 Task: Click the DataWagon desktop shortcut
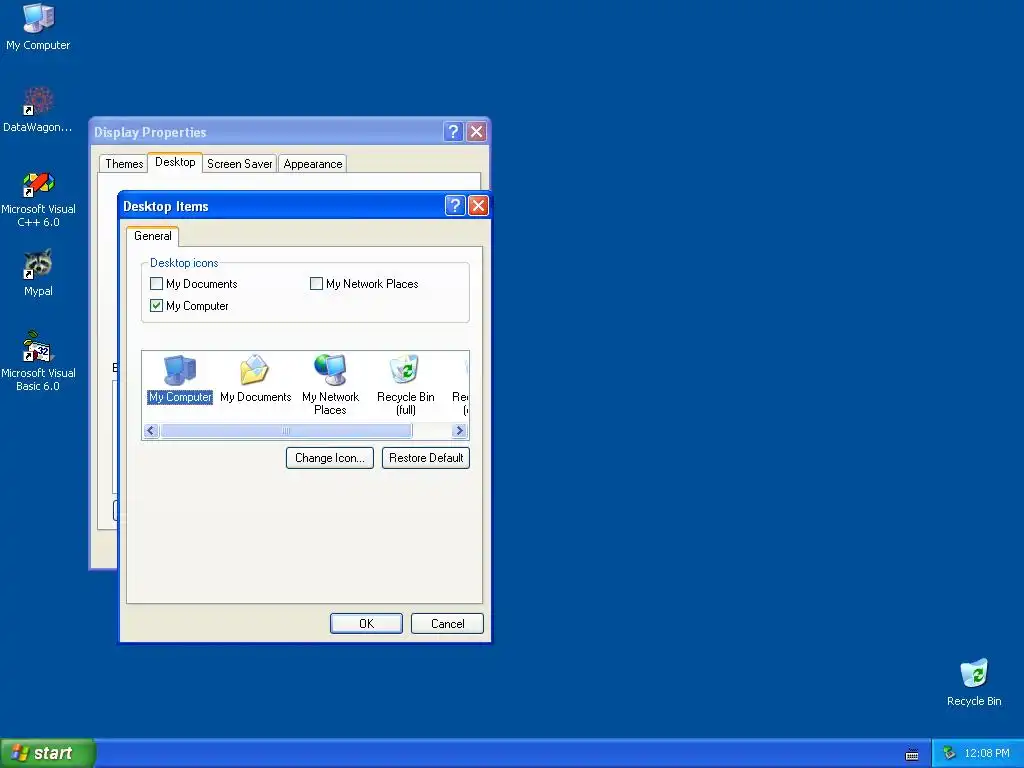[x=38, y=109]
